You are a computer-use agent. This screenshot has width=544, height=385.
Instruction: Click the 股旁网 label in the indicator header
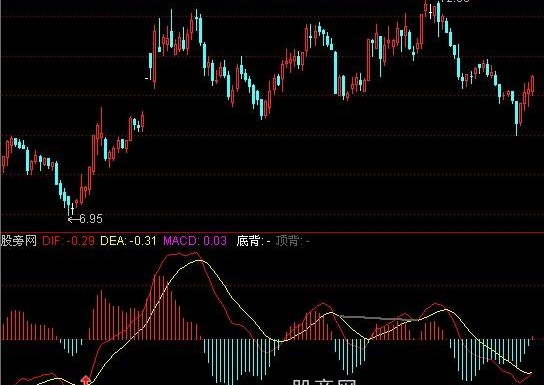[x=19, y=241]
